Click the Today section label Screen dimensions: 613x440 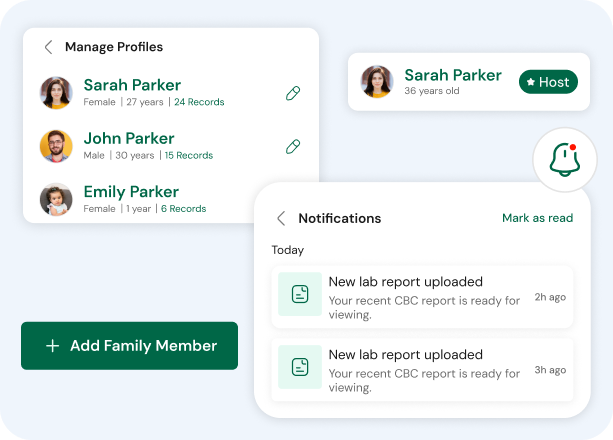tap(288, 250)
